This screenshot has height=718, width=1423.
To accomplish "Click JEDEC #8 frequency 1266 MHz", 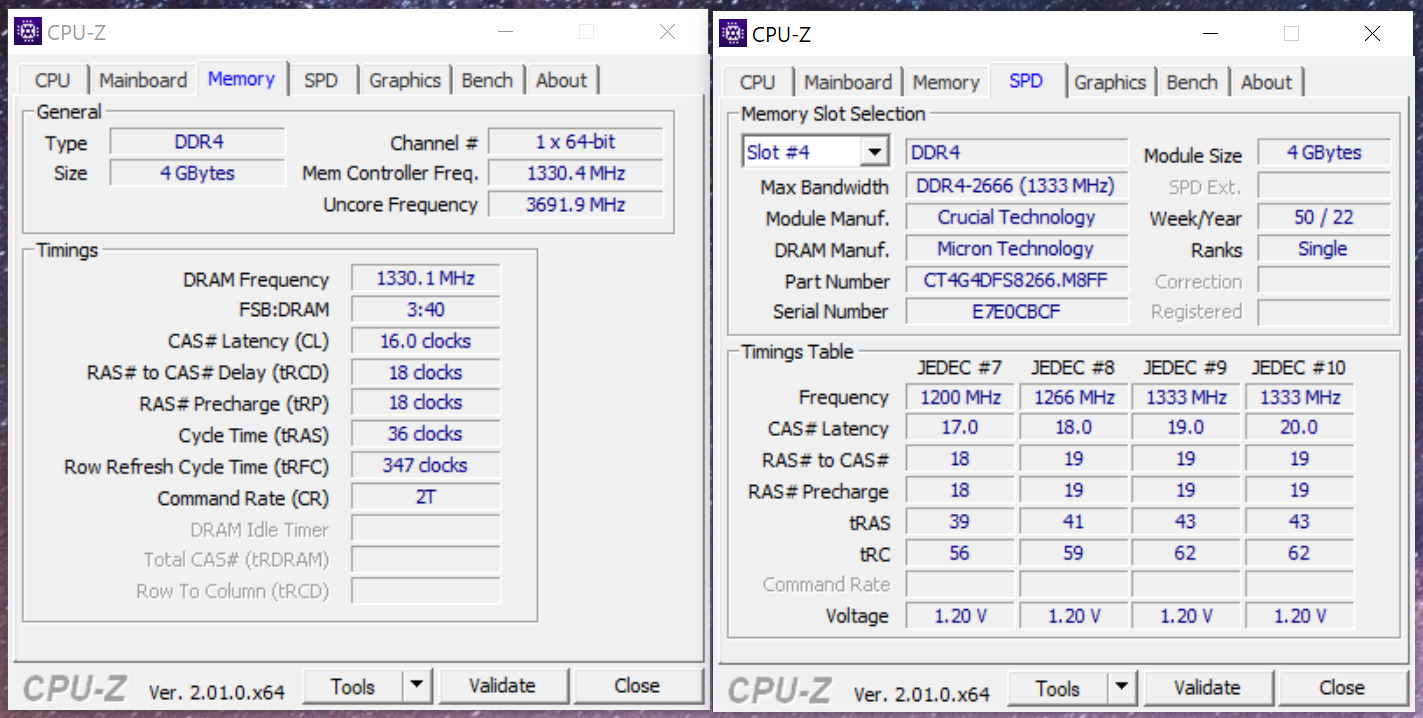I will (1074, 397).
